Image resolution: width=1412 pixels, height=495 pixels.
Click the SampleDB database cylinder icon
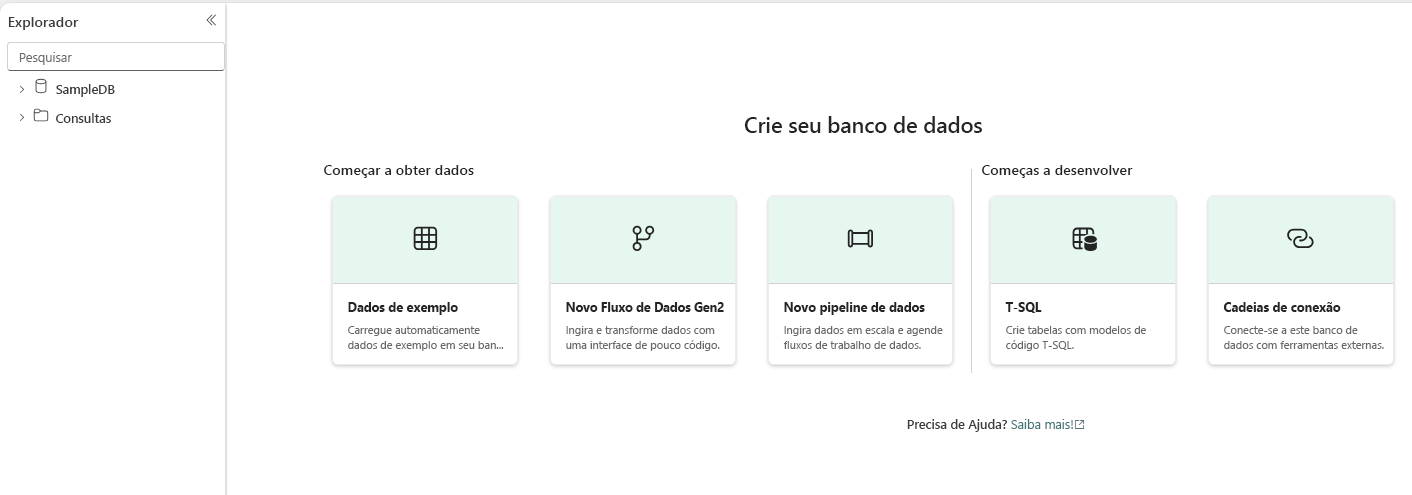(x=41, y=87)
